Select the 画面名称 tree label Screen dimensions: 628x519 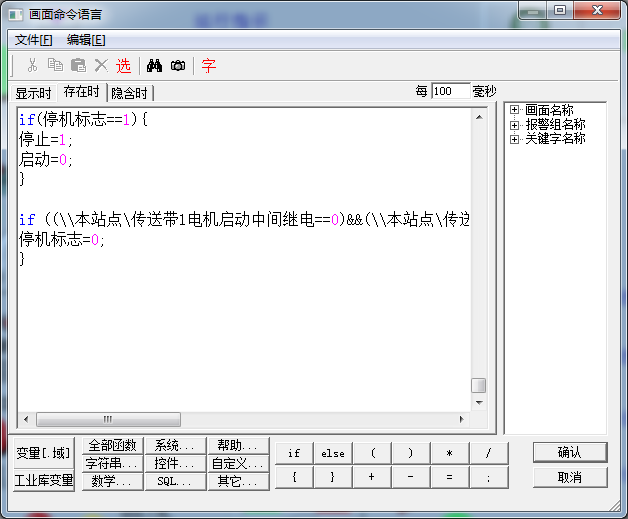(549, 110)
